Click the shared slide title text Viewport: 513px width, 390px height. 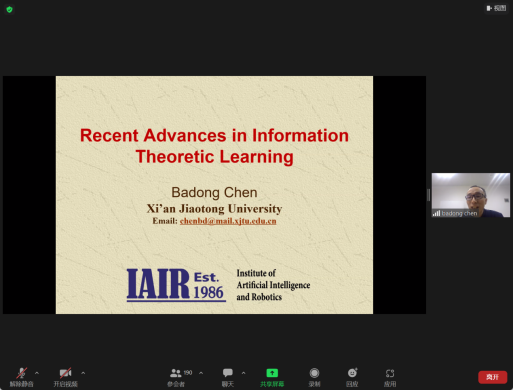tap(214, 146)
